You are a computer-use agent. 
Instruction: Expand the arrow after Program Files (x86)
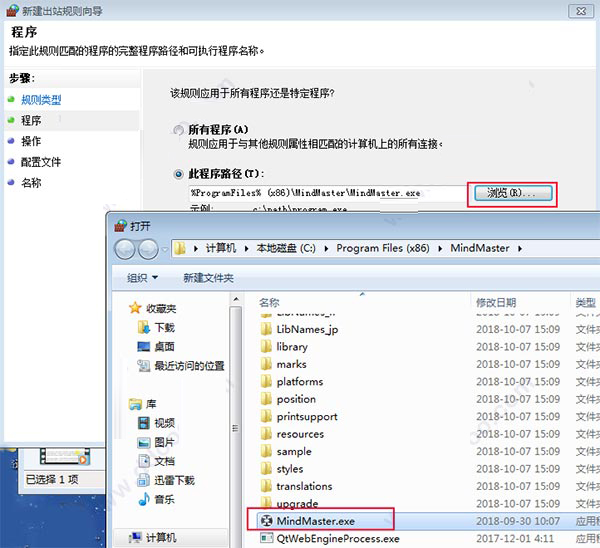tap(440, 249)
